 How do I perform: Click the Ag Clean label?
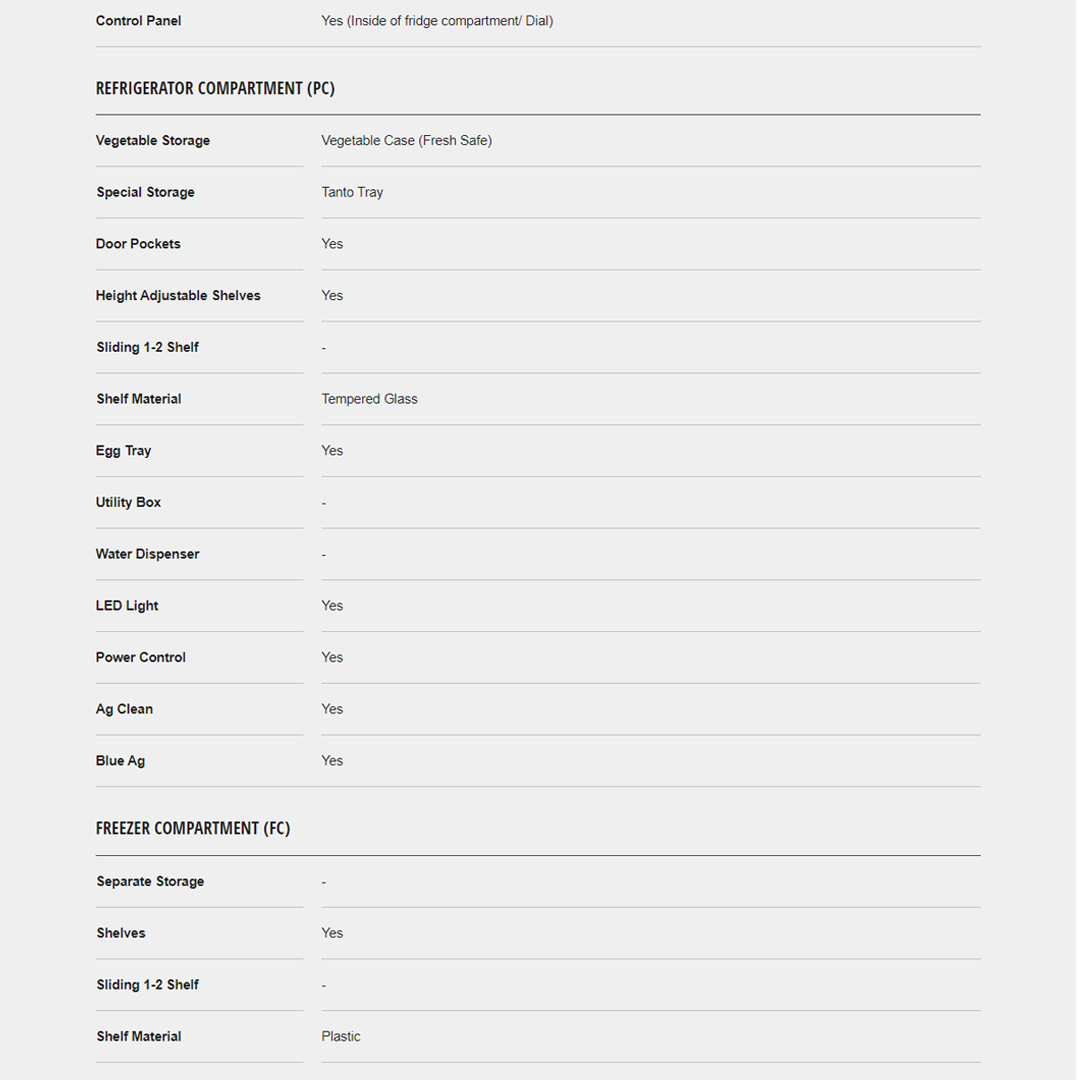tap(124, 709)
